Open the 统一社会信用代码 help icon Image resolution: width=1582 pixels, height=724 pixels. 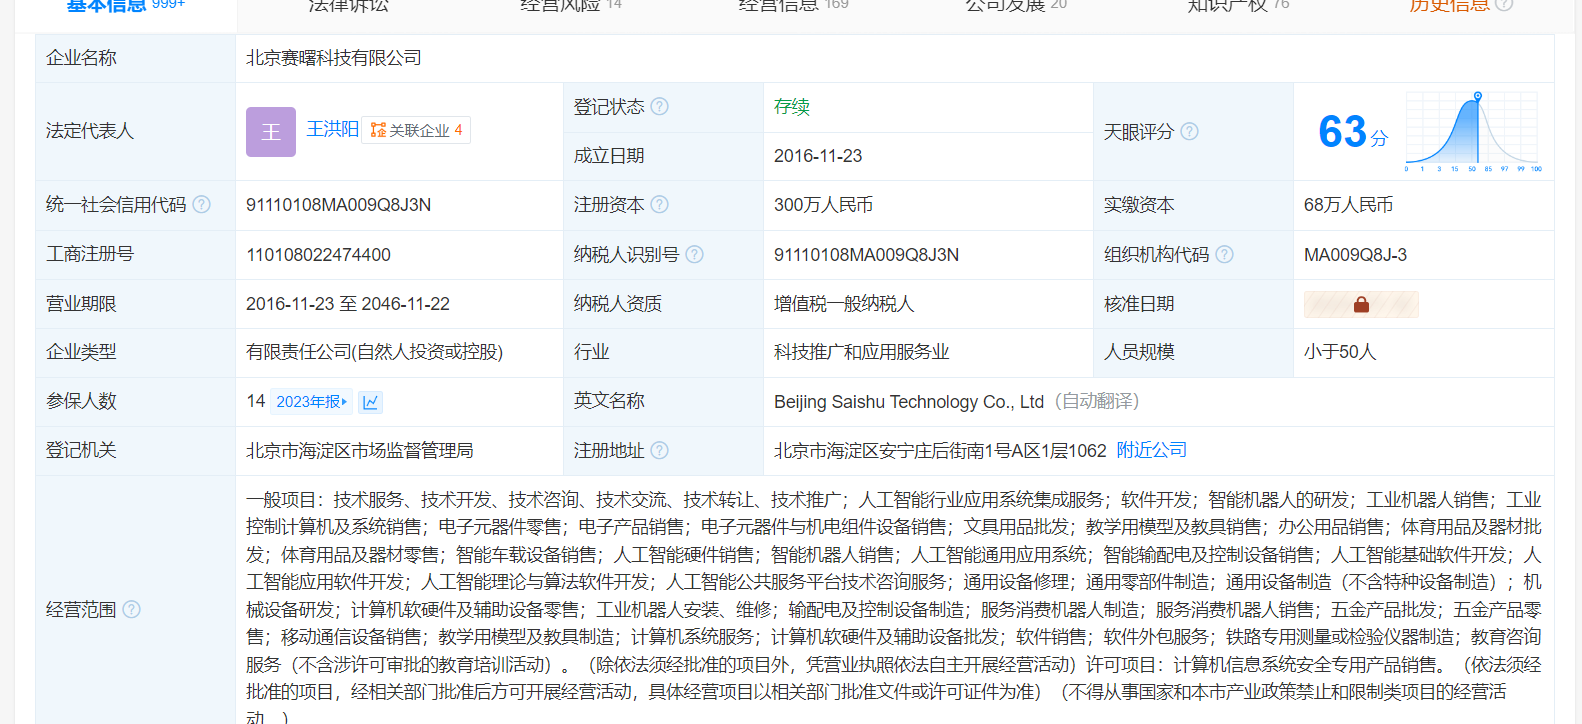pyautogui.click(x=202, y=204)
